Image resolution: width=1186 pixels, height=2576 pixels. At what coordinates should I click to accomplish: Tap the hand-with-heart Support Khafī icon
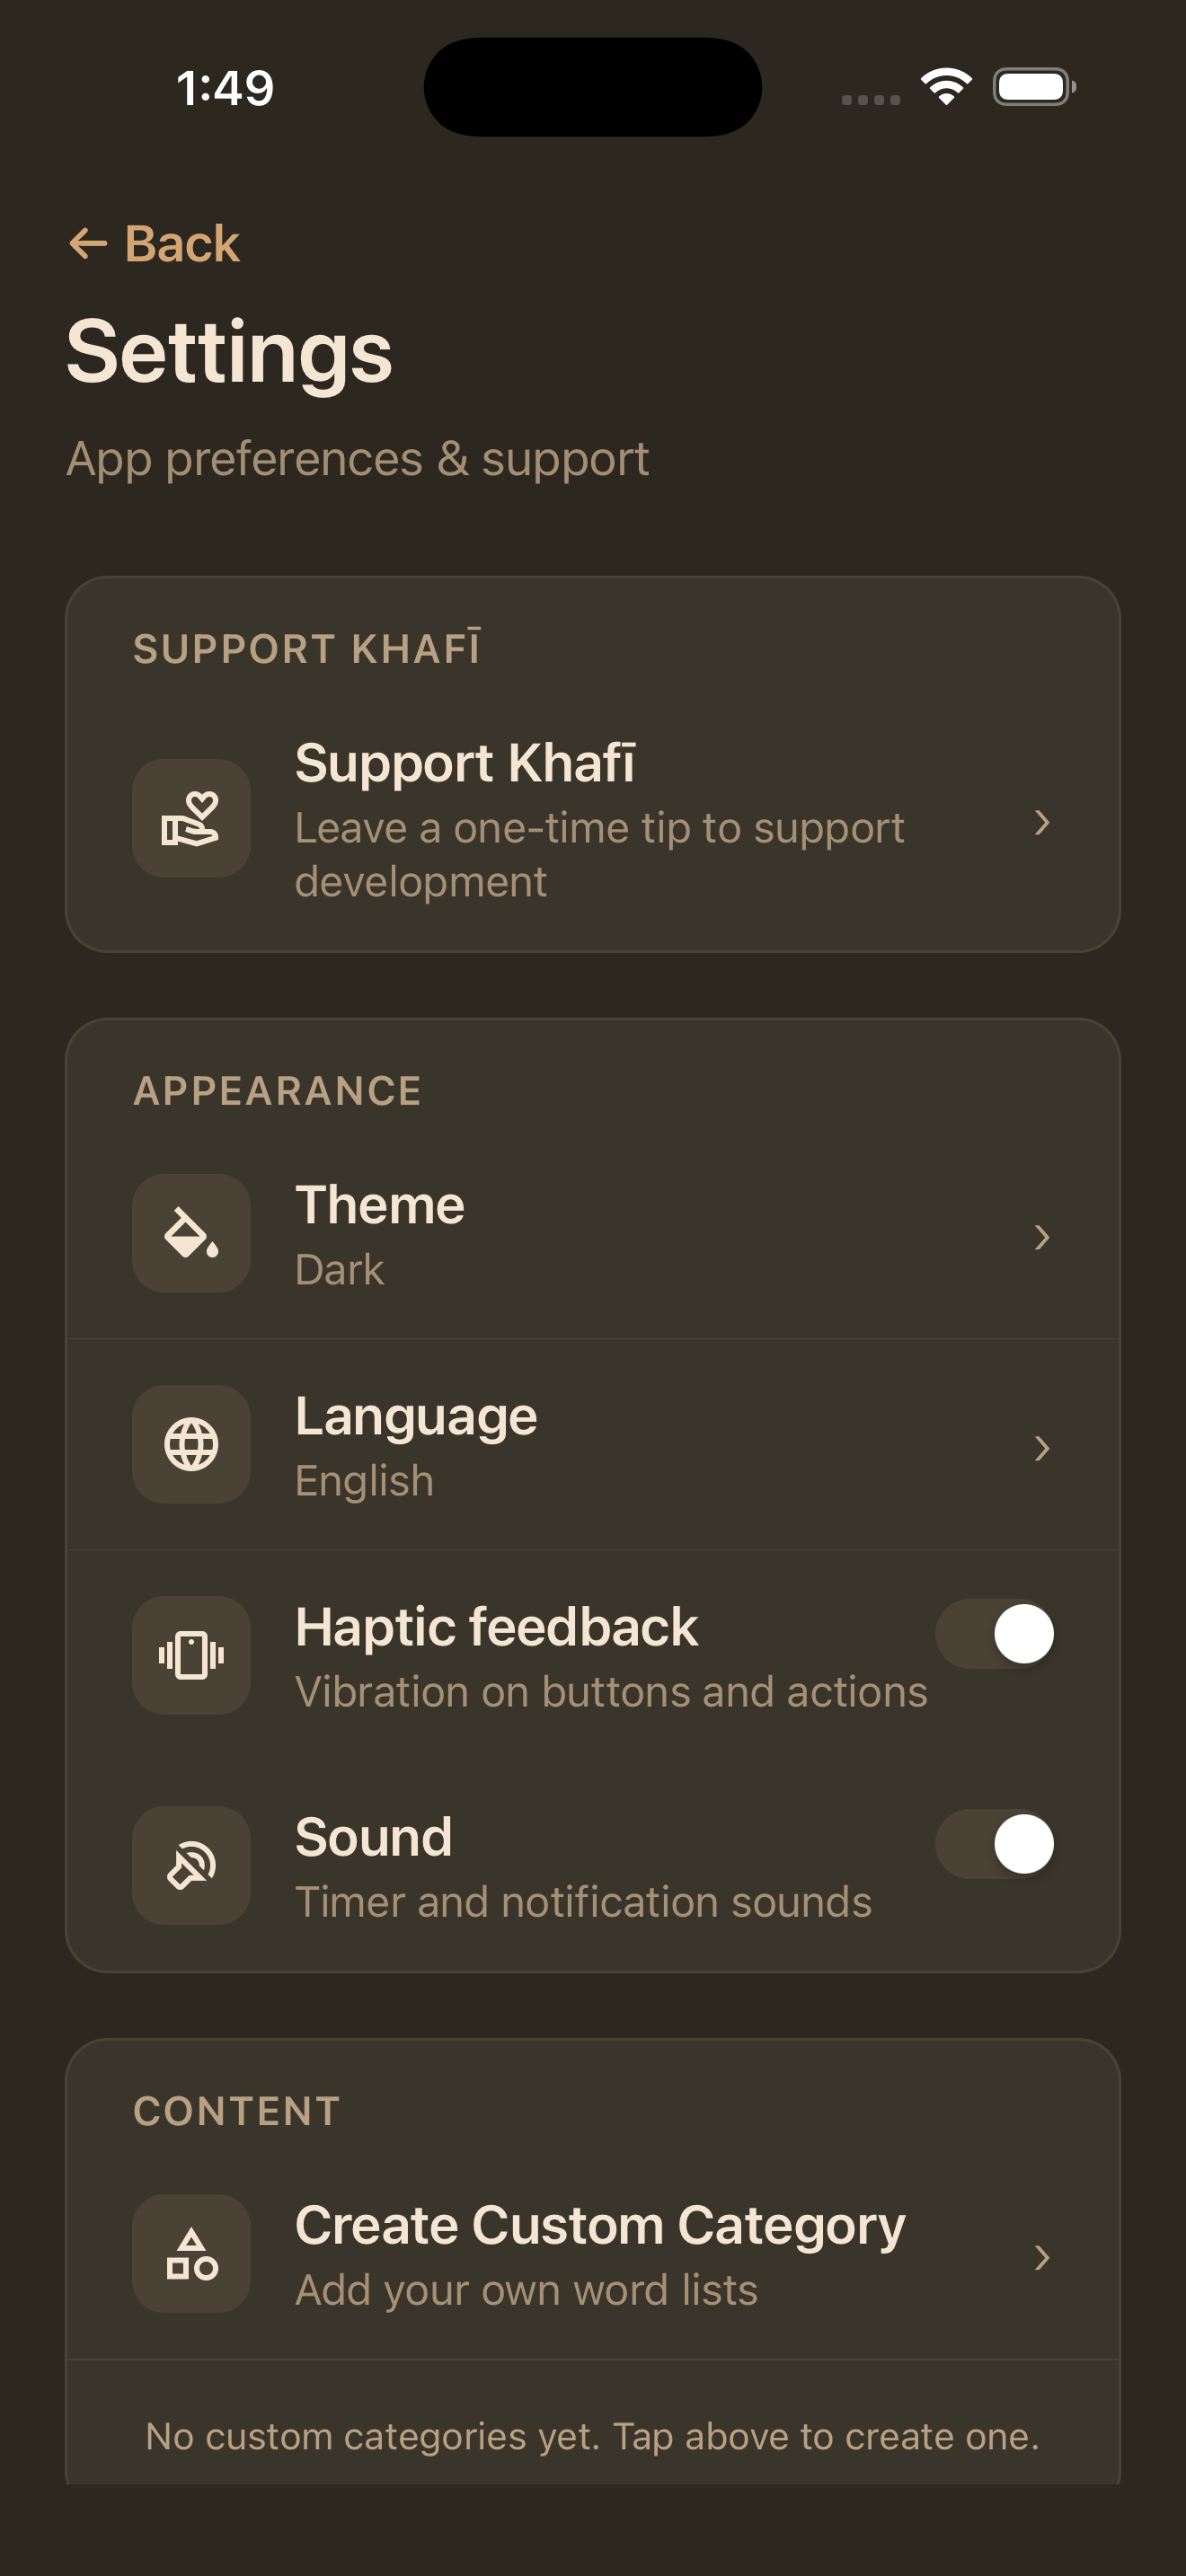190,818
